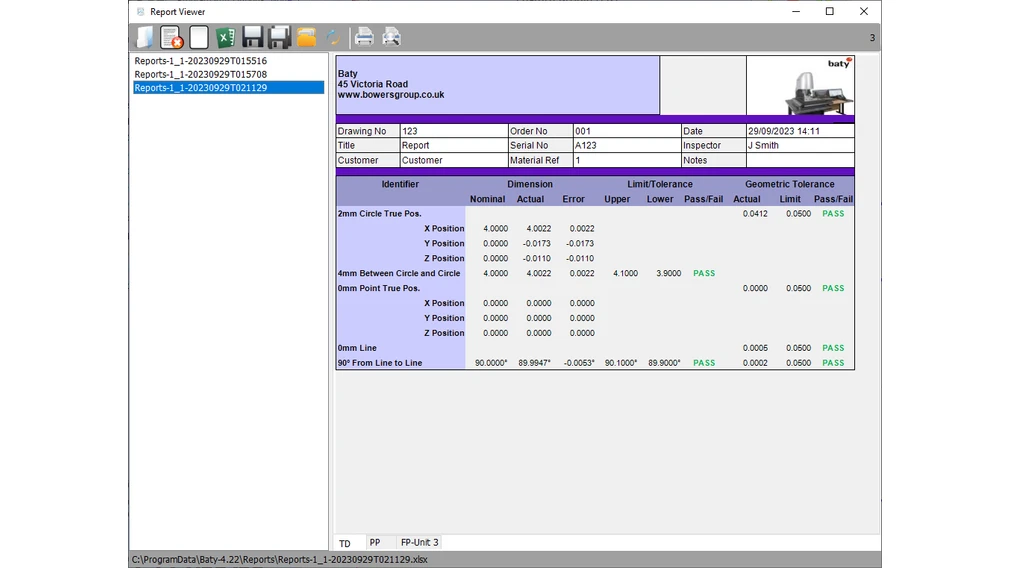Print the report with the printer icon
The image size is (1010, 568).
(364, 37)
